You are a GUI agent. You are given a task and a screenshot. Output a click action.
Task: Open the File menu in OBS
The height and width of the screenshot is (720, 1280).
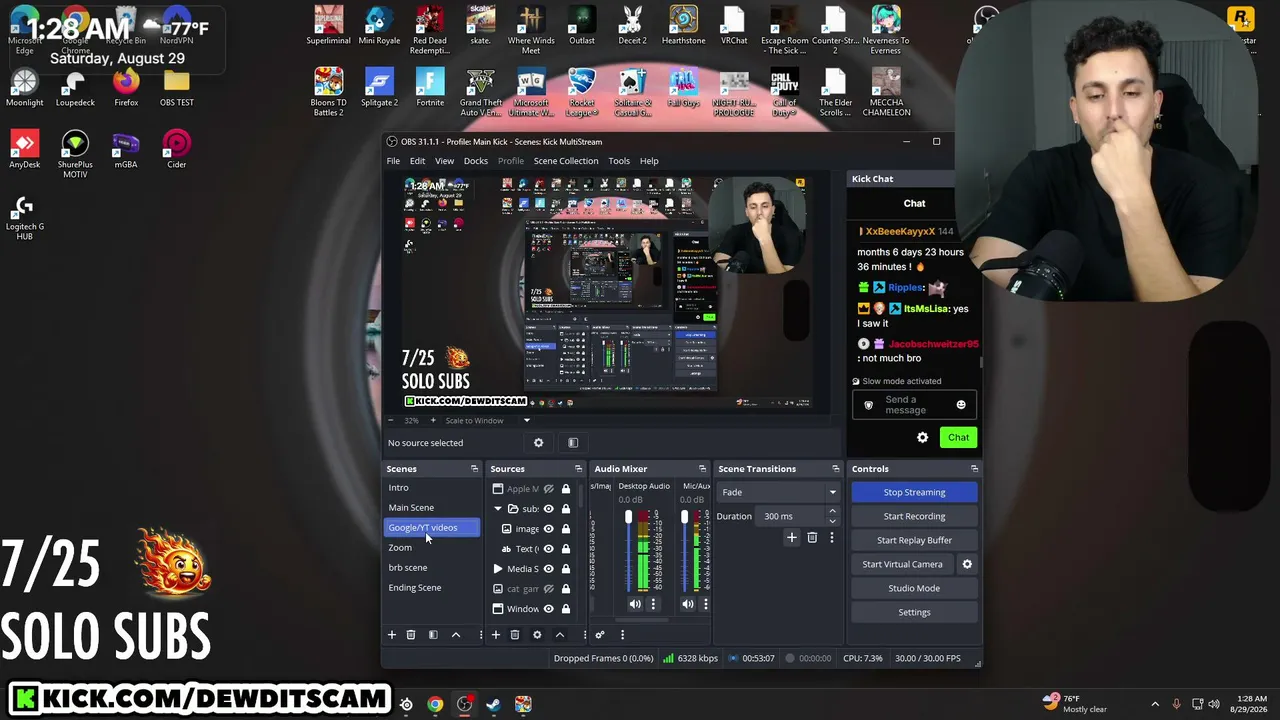pos(393,161)
